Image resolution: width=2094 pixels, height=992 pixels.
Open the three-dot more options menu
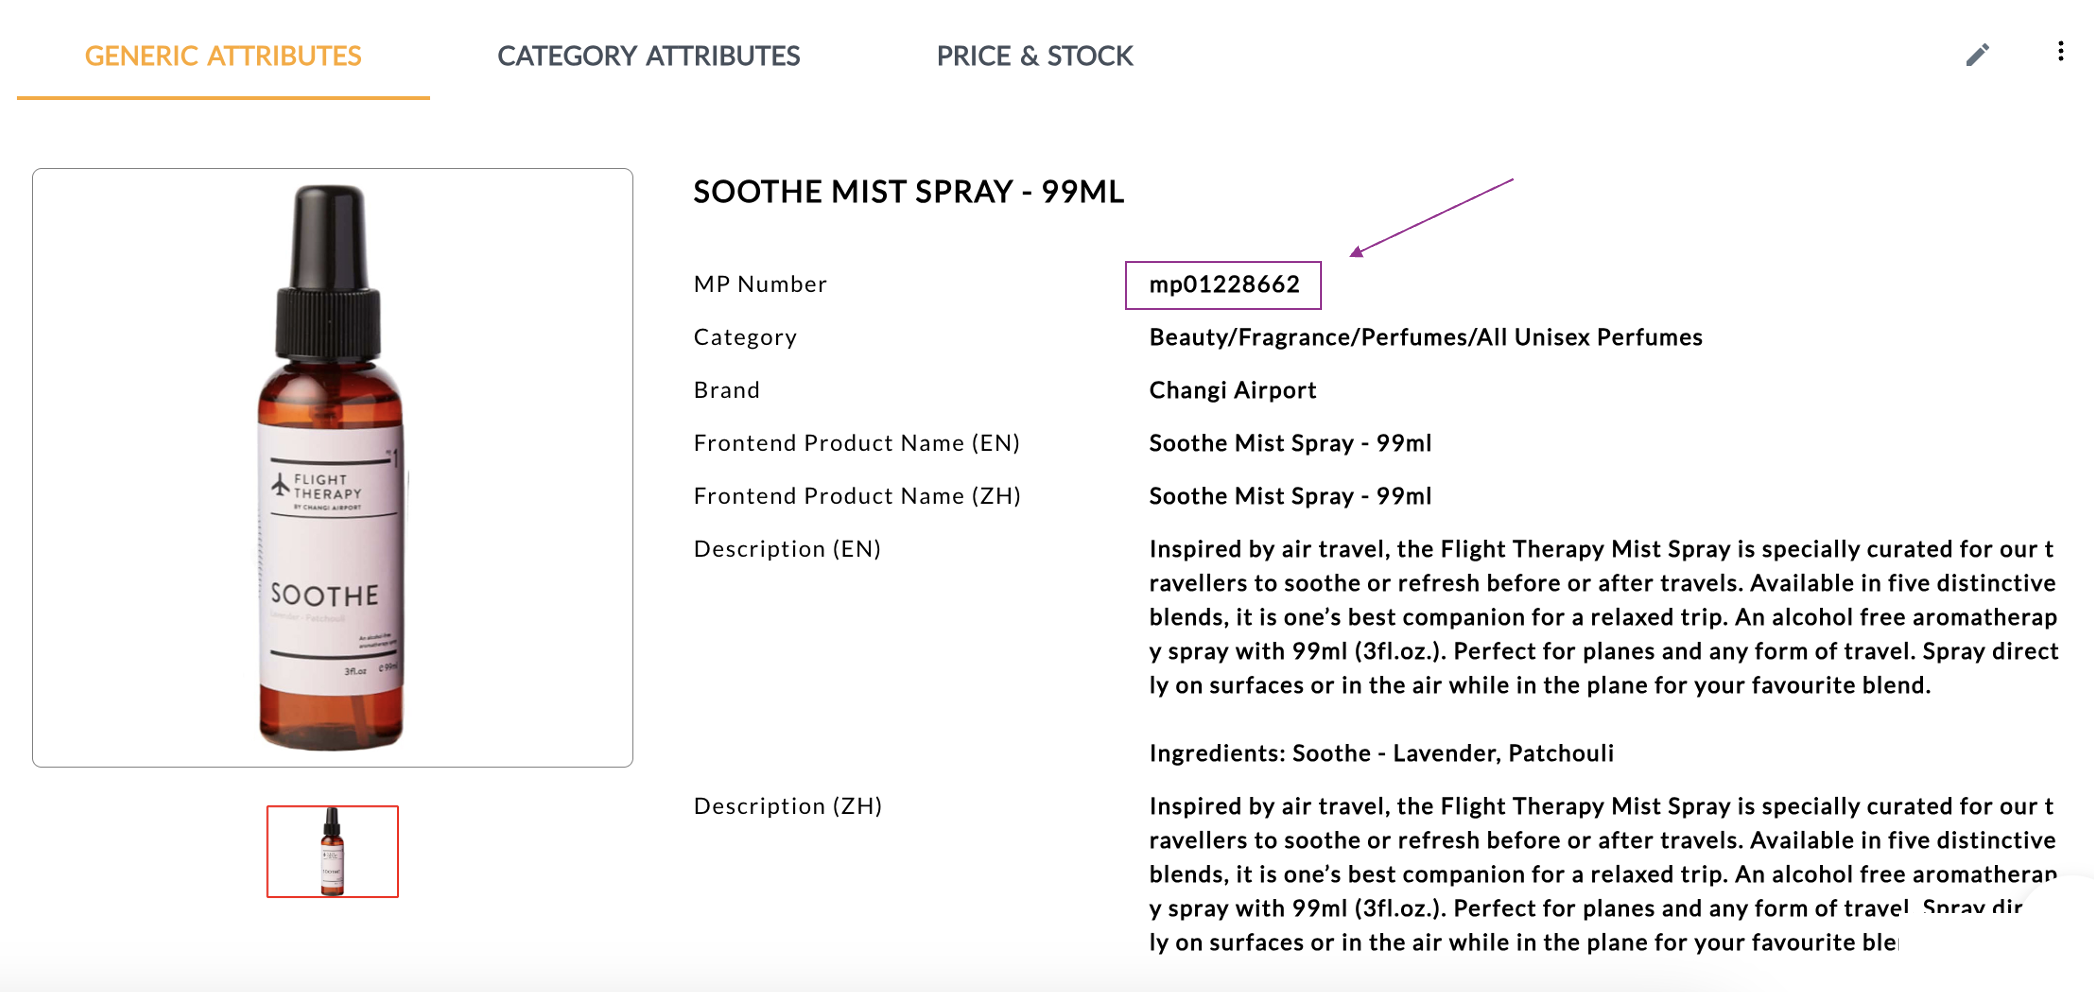(2060, 52)
